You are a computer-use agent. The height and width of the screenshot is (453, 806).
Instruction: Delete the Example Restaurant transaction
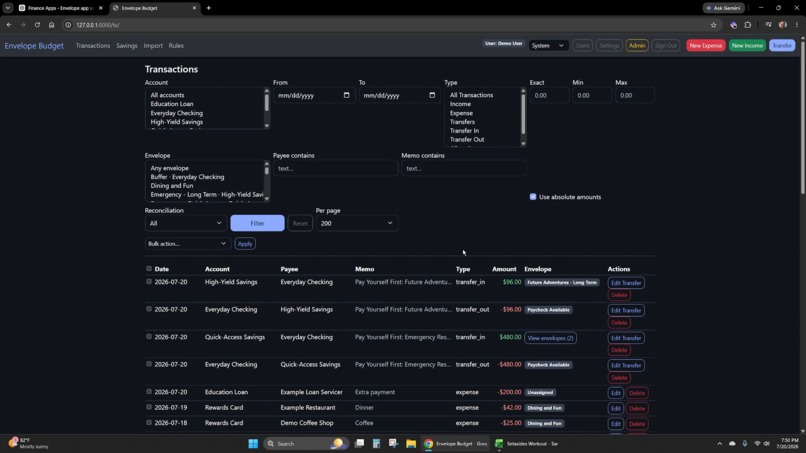637,408
